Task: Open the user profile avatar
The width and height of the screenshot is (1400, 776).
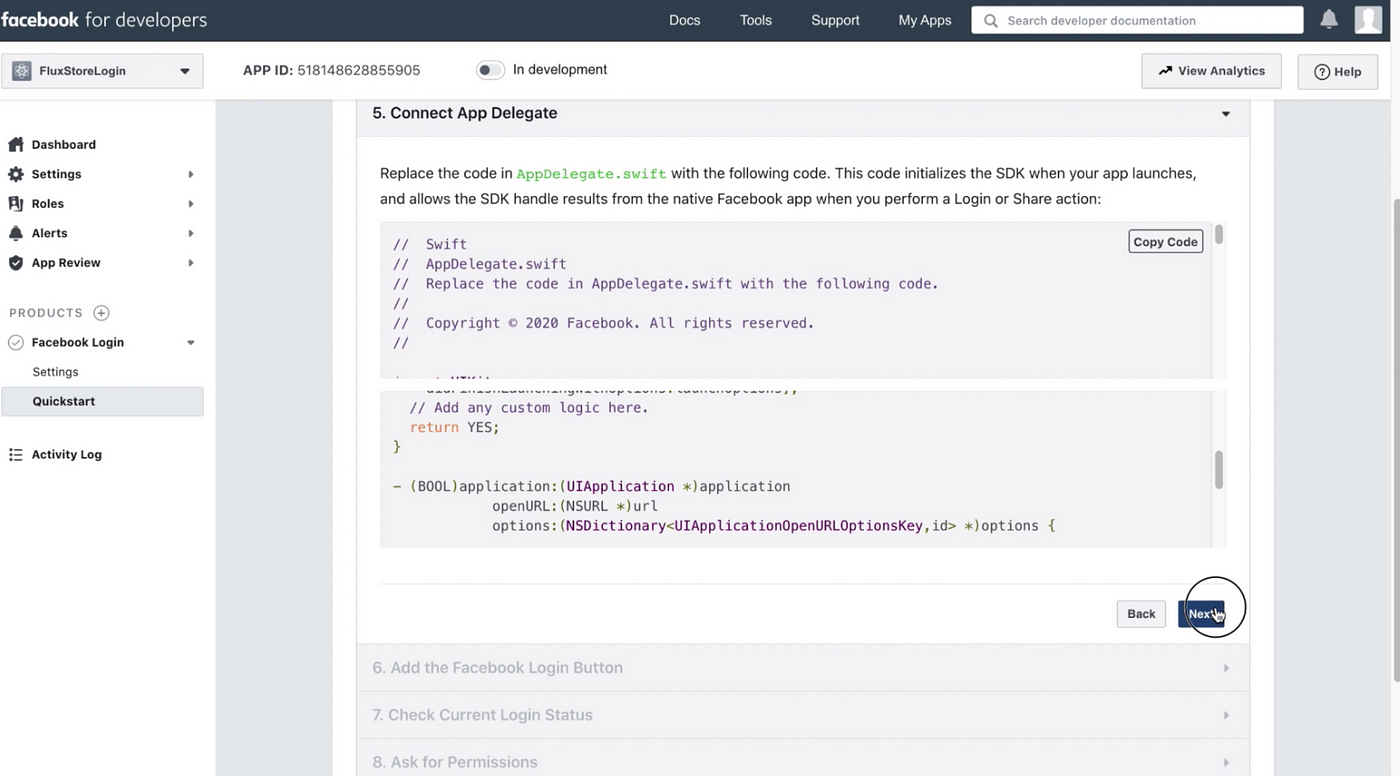Action: coord(1368,19)
